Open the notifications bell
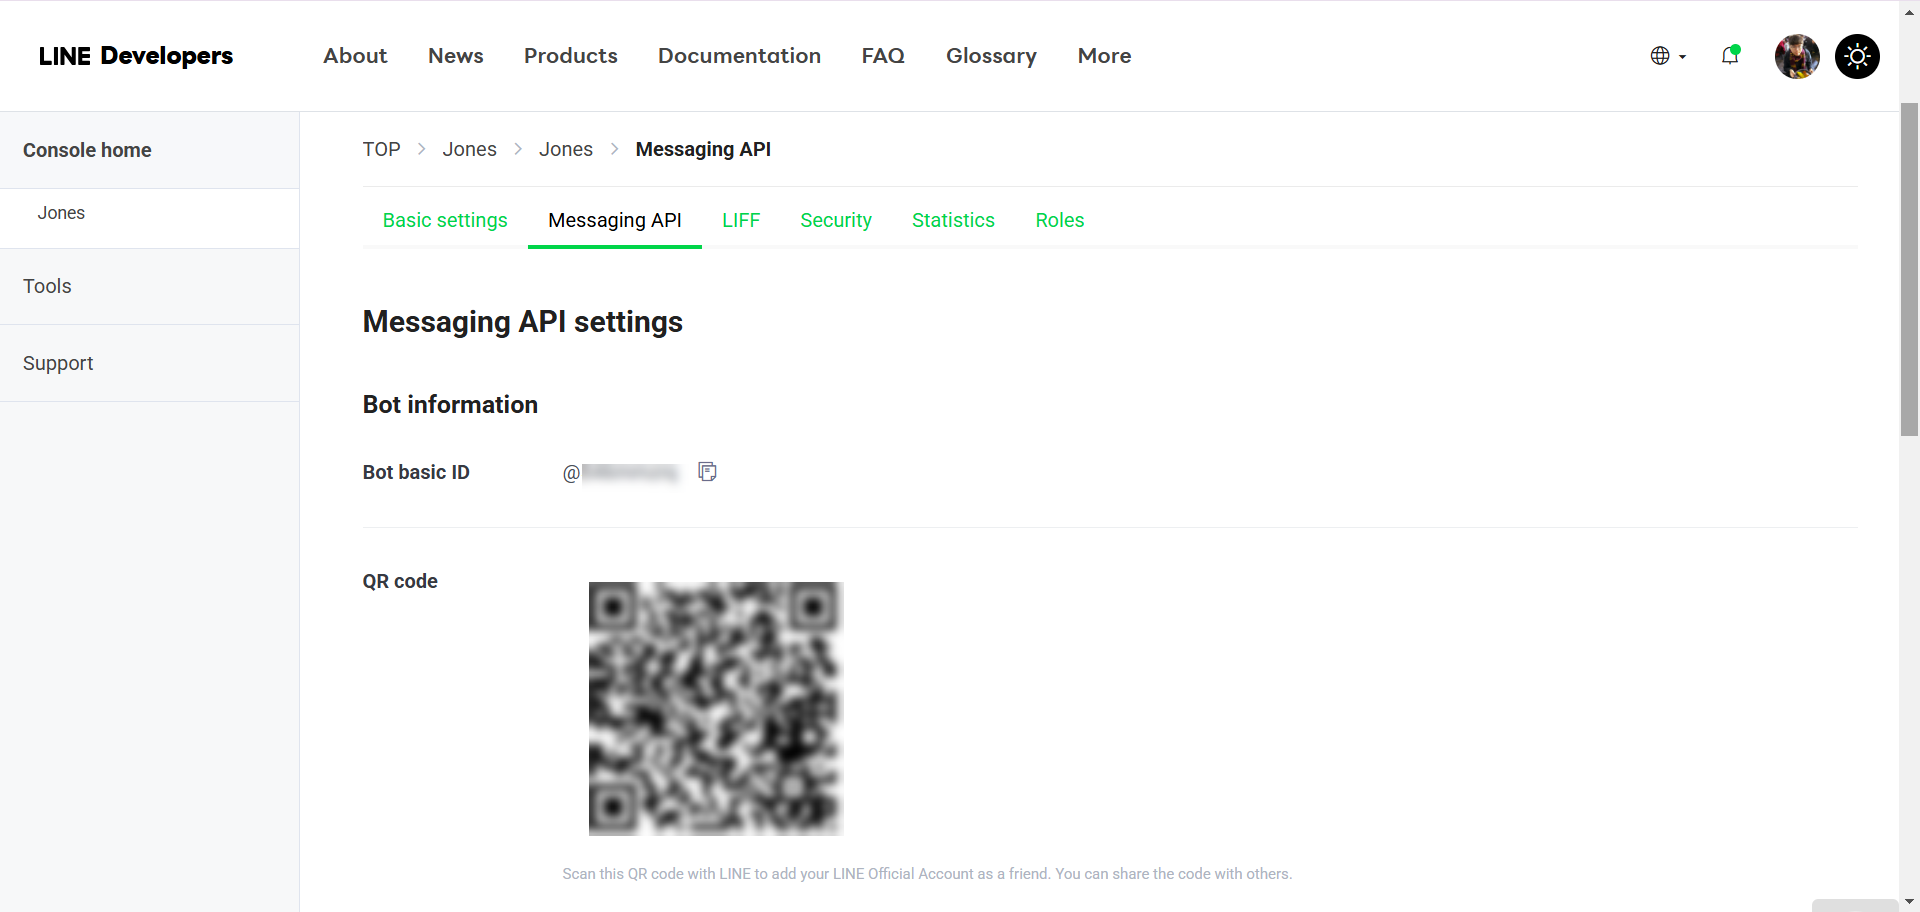Viewport: 1920px width, 912px height. 1729,56
